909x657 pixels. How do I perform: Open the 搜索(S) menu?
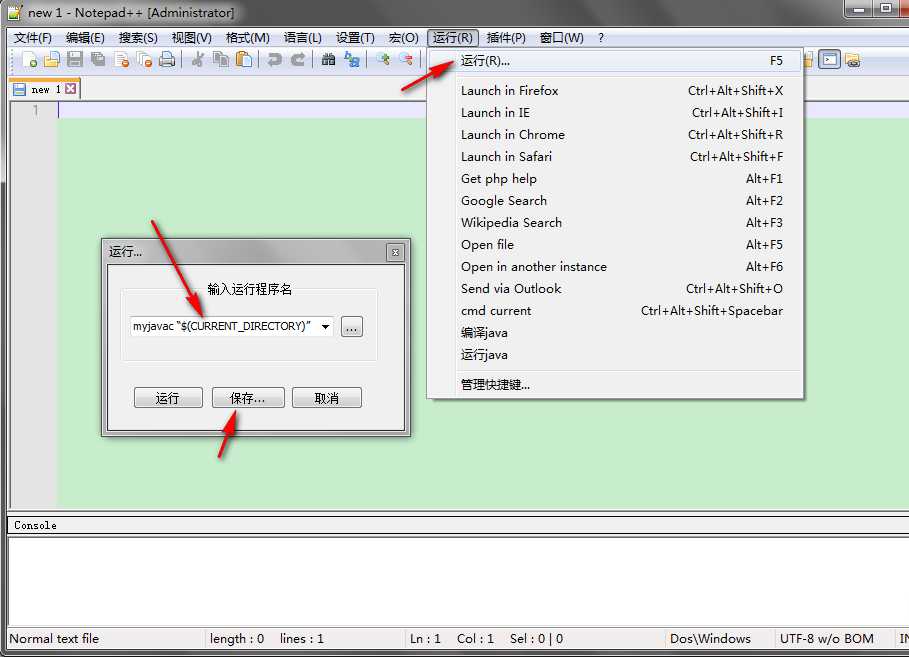pos(138,38)
